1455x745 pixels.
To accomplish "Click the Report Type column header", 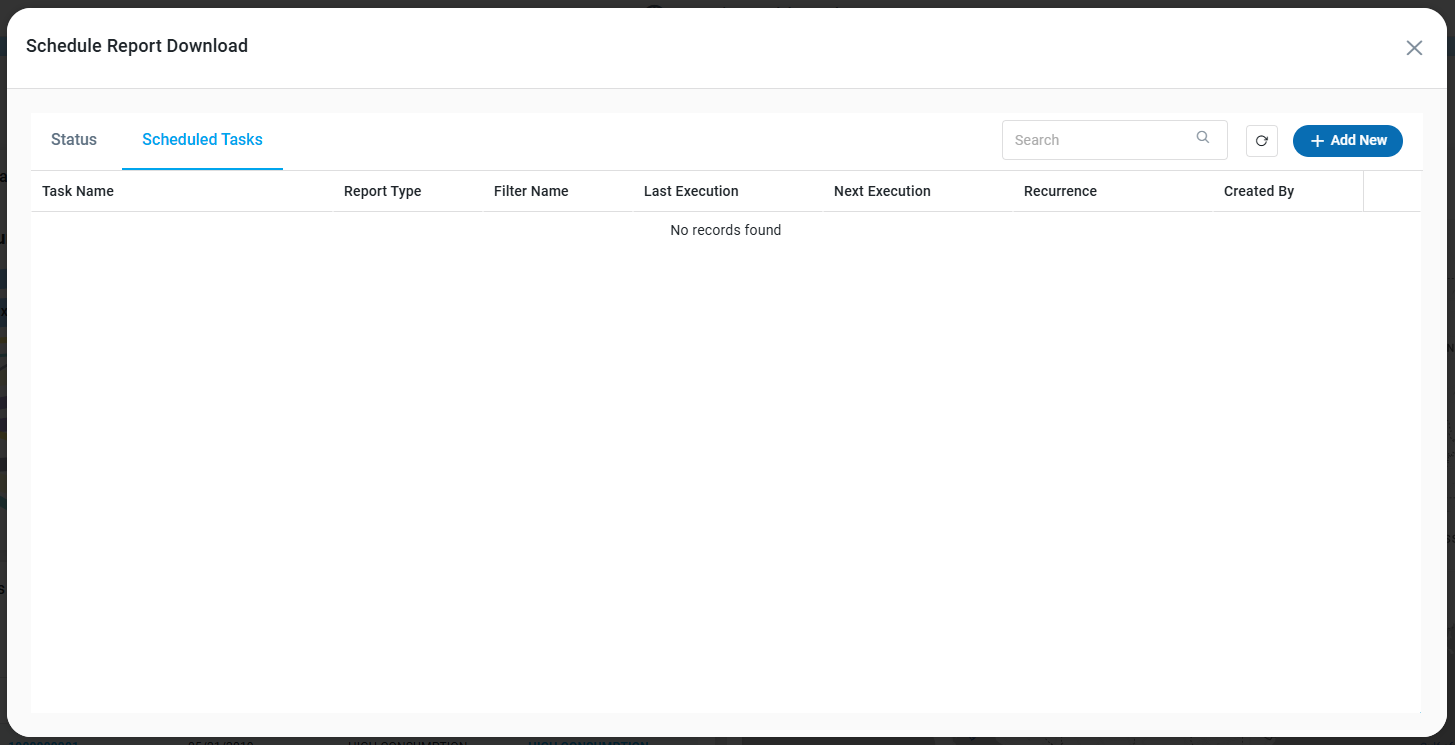I will coord(382,191).
